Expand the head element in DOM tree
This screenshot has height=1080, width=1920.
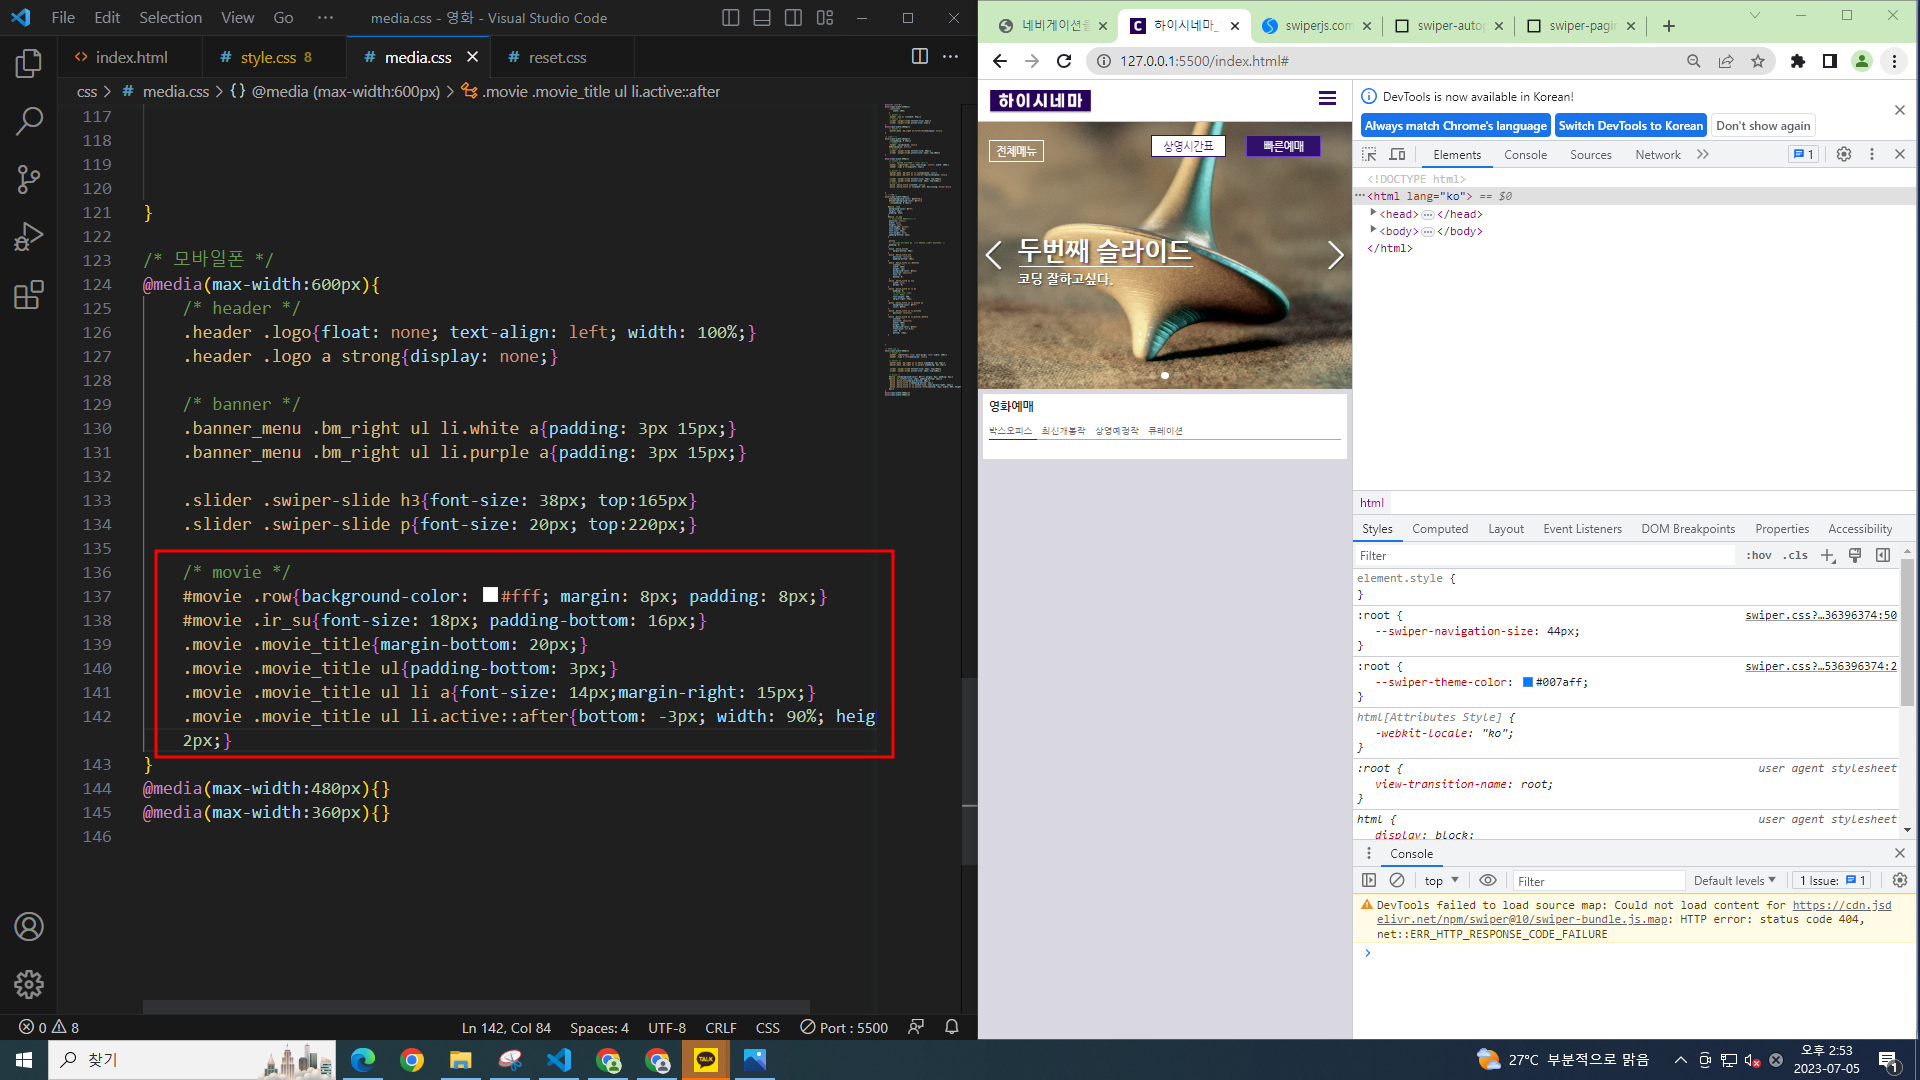coord(1373,213)
